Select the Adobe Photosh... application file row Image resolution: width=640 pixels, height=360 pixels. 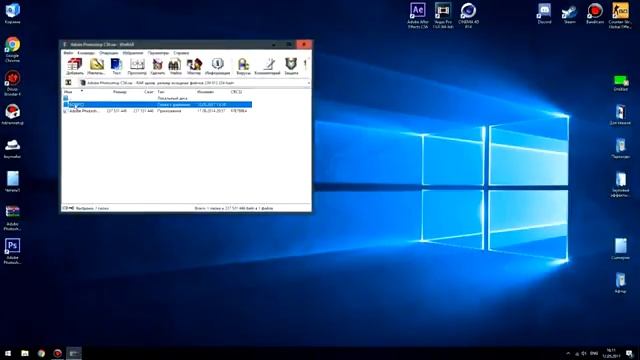pyautogui.click(x=157, y=111)
